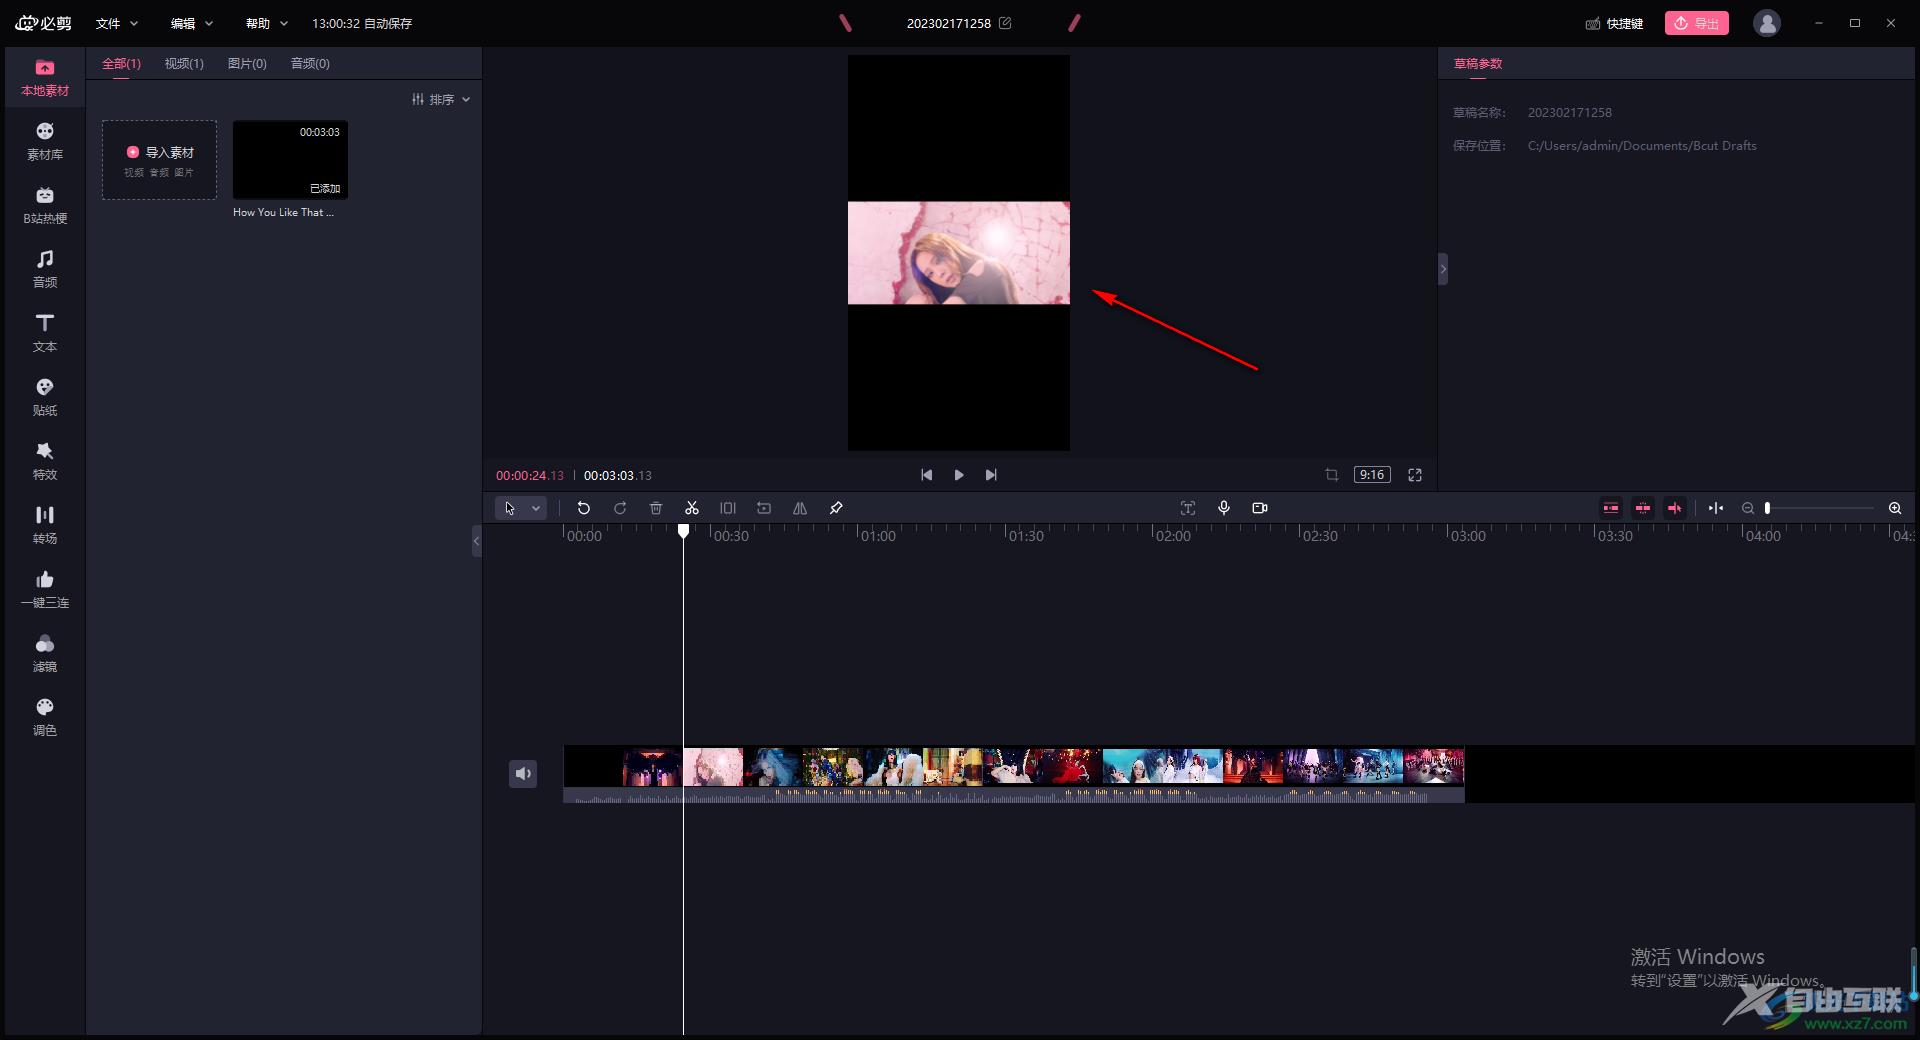Open the 编辑 menu
Image resolution: width=1920 pixels, height=1040 pixels.
tap(192, 23)
